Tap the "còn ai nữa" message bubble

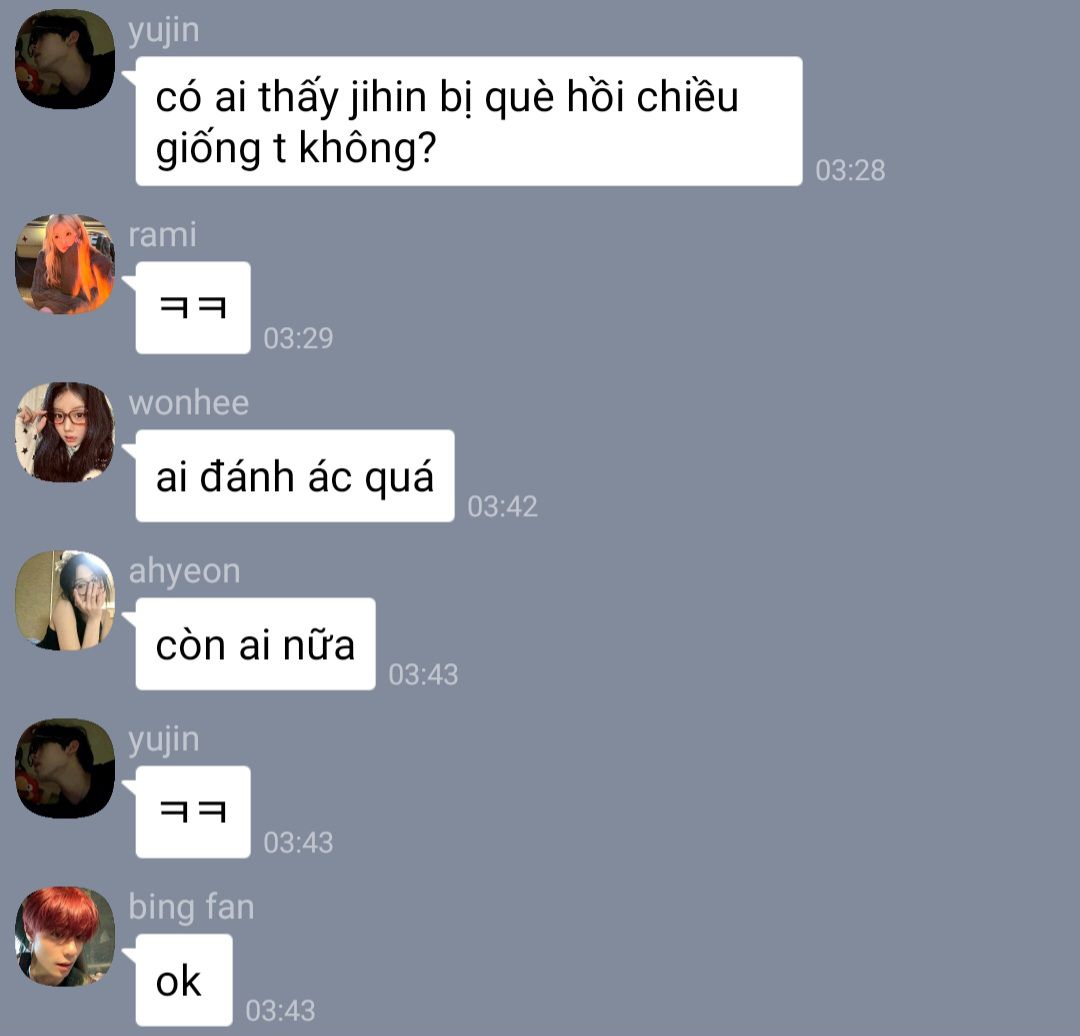(x=256, y=644)
